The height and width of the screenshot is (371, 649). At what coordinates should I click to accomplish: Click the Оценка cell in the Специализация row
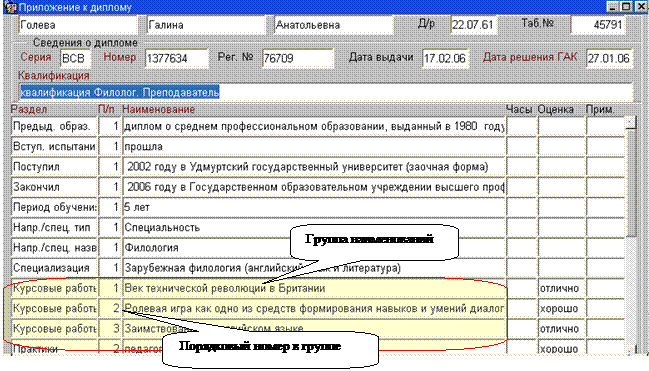coord(561,268)
